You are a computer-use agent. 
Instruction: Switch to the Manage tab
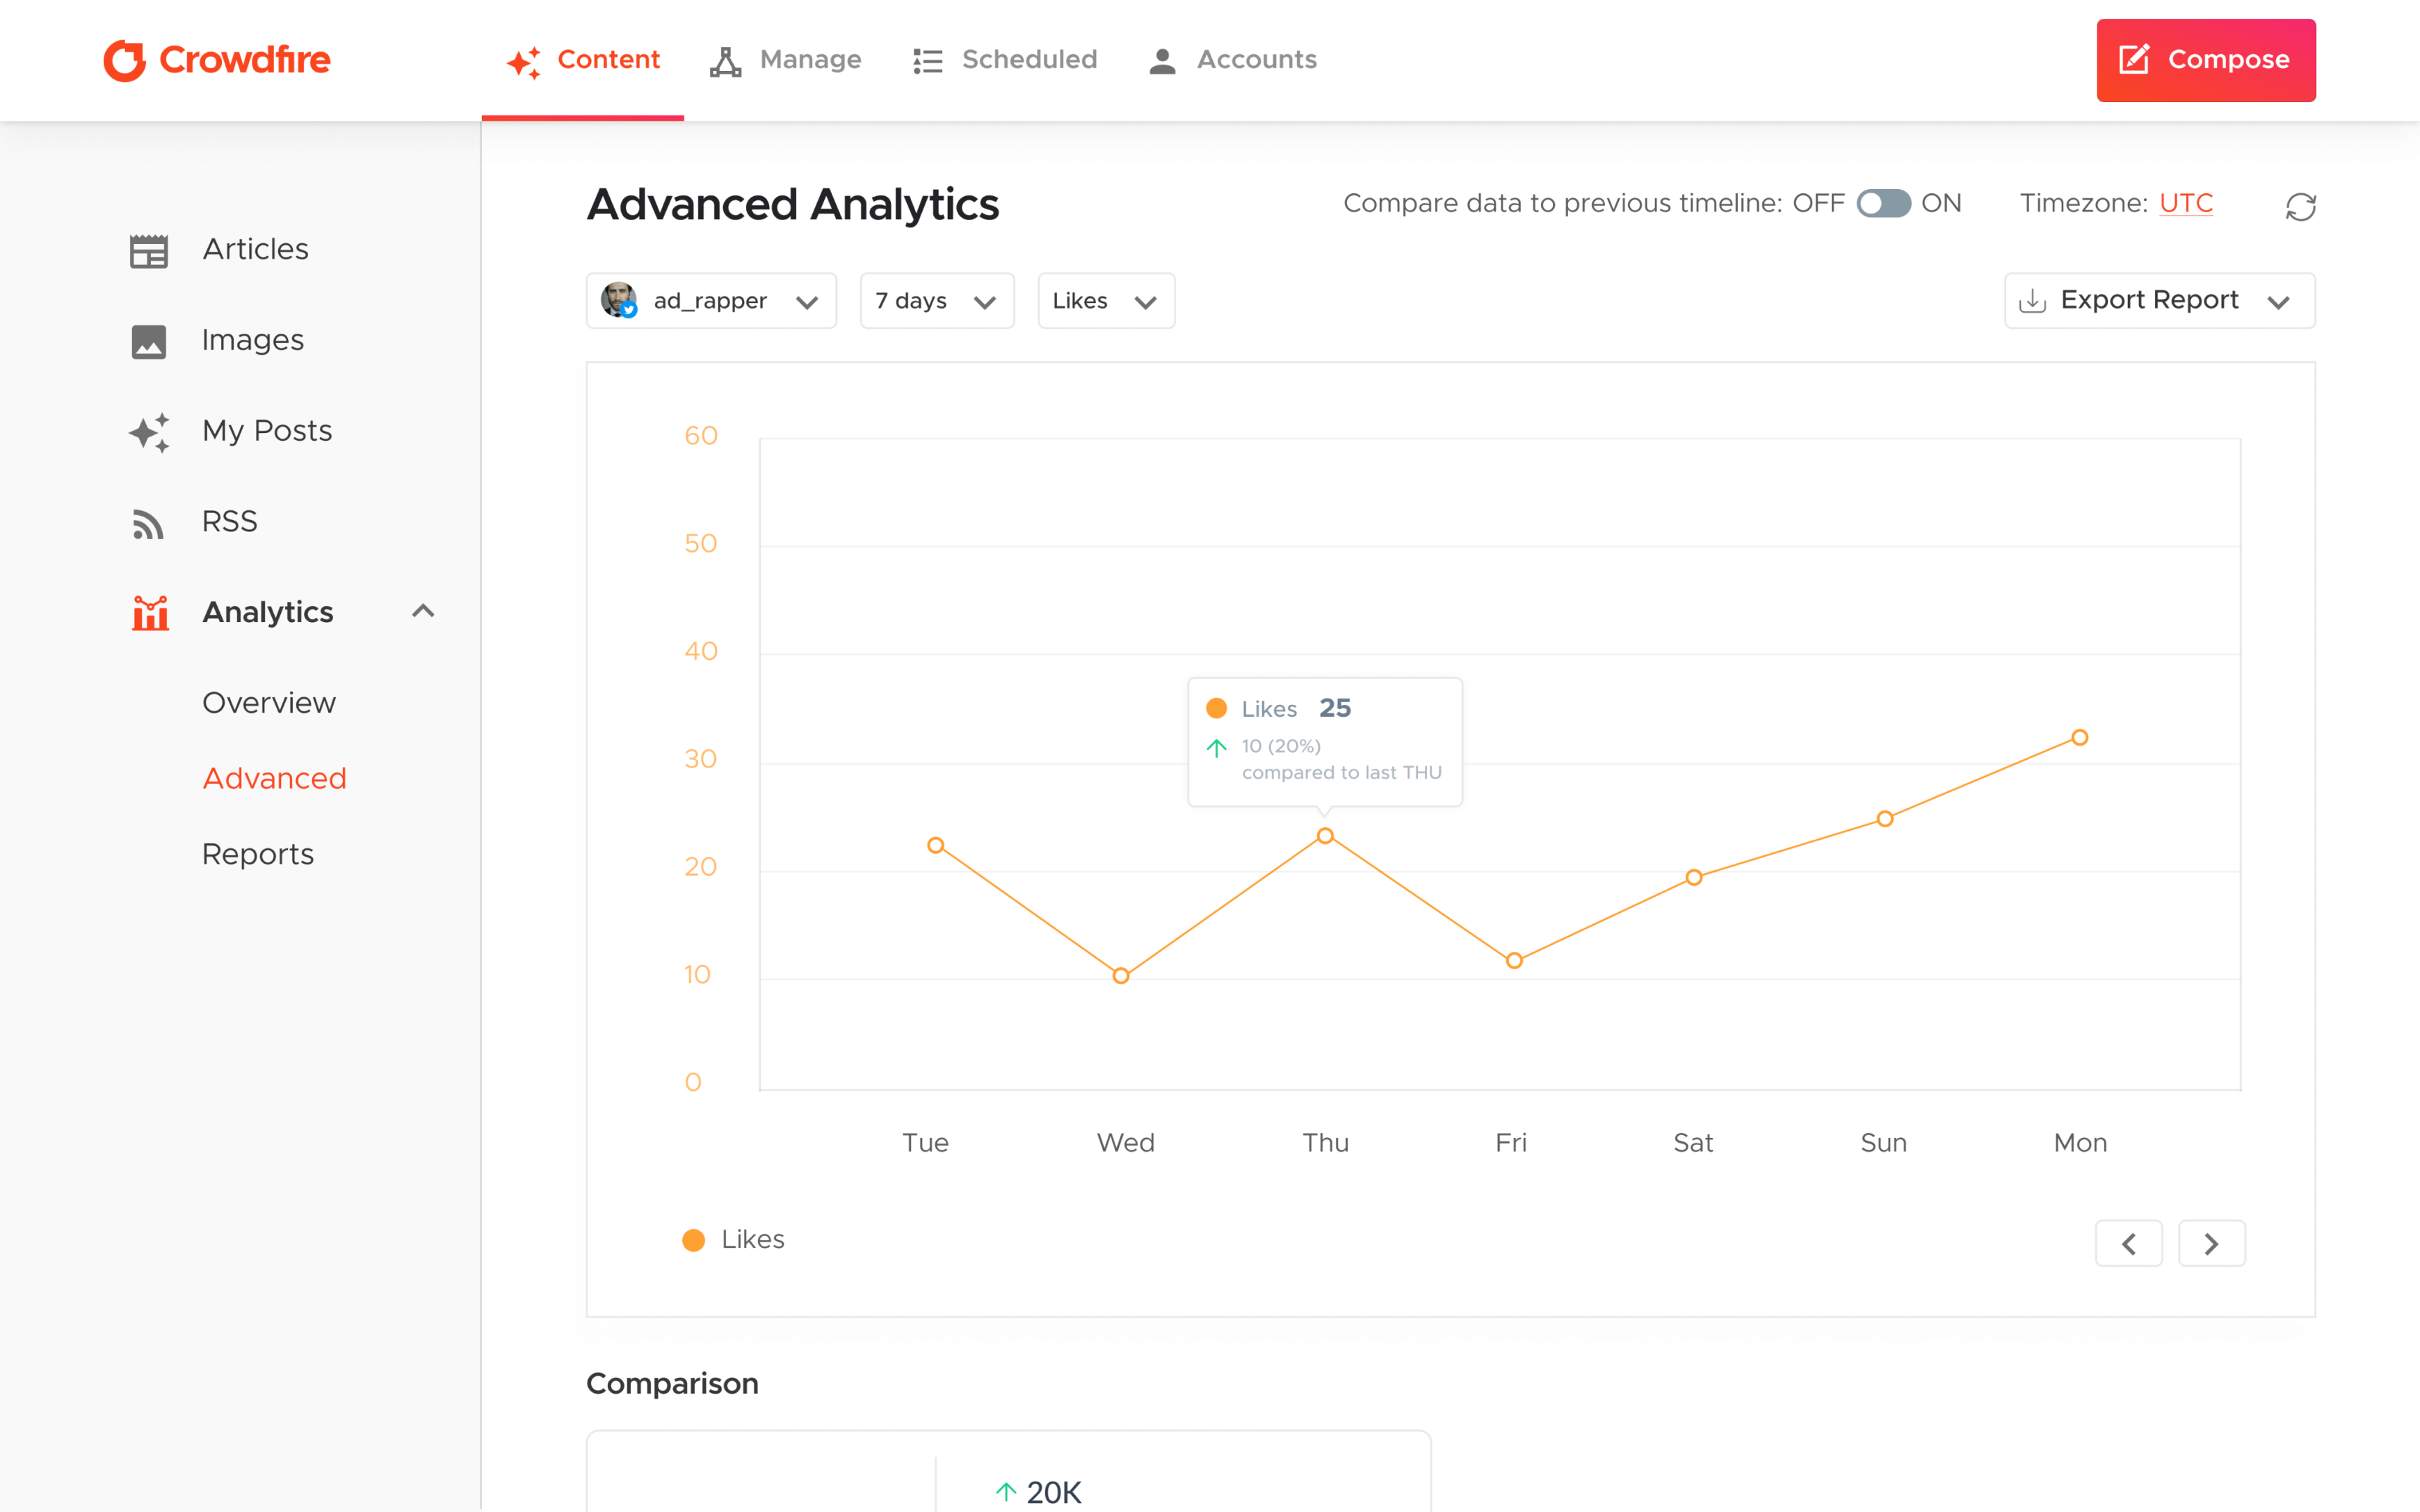786,60
